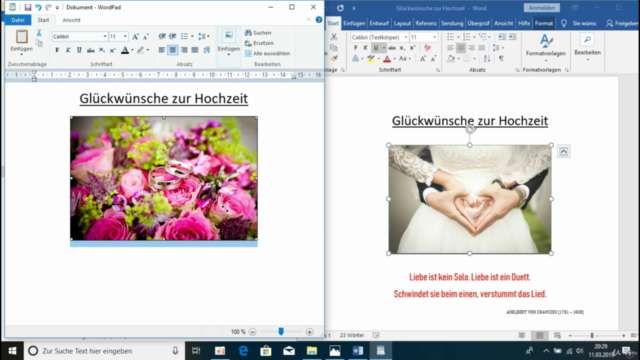Click the Anmelden button in Word
The width and height of the screenshot is (640, 360).
click(542, 8)
